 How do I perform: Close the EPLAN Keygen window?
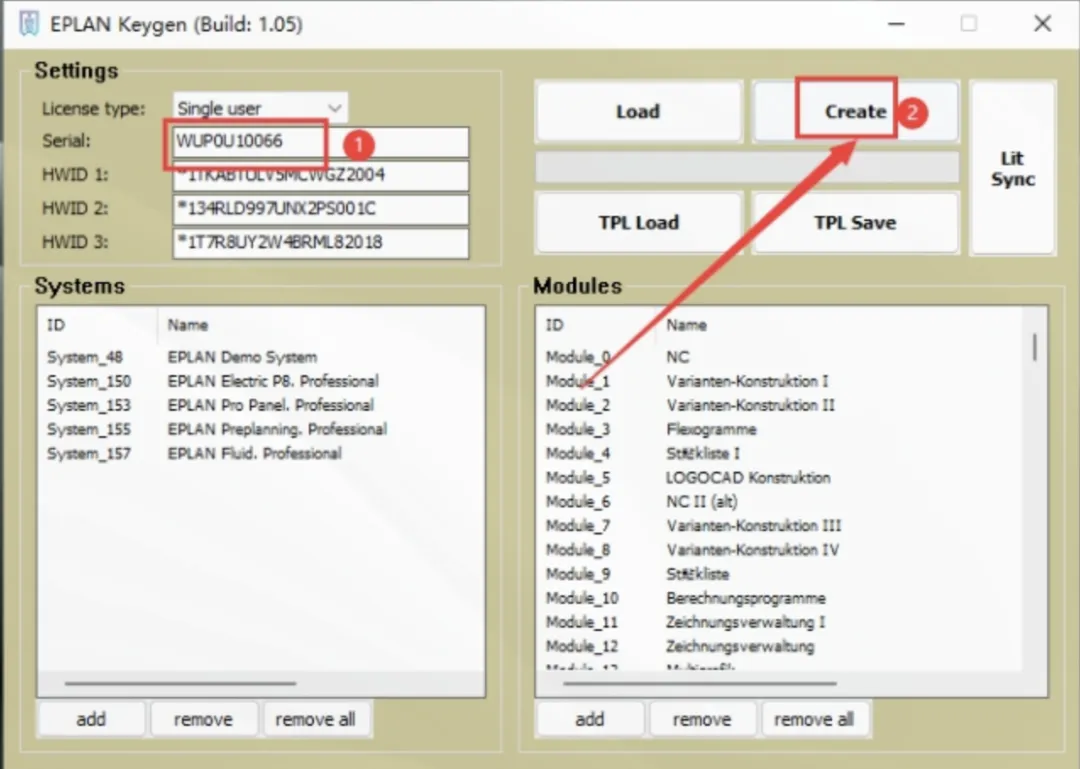[x=1042, y=23]
